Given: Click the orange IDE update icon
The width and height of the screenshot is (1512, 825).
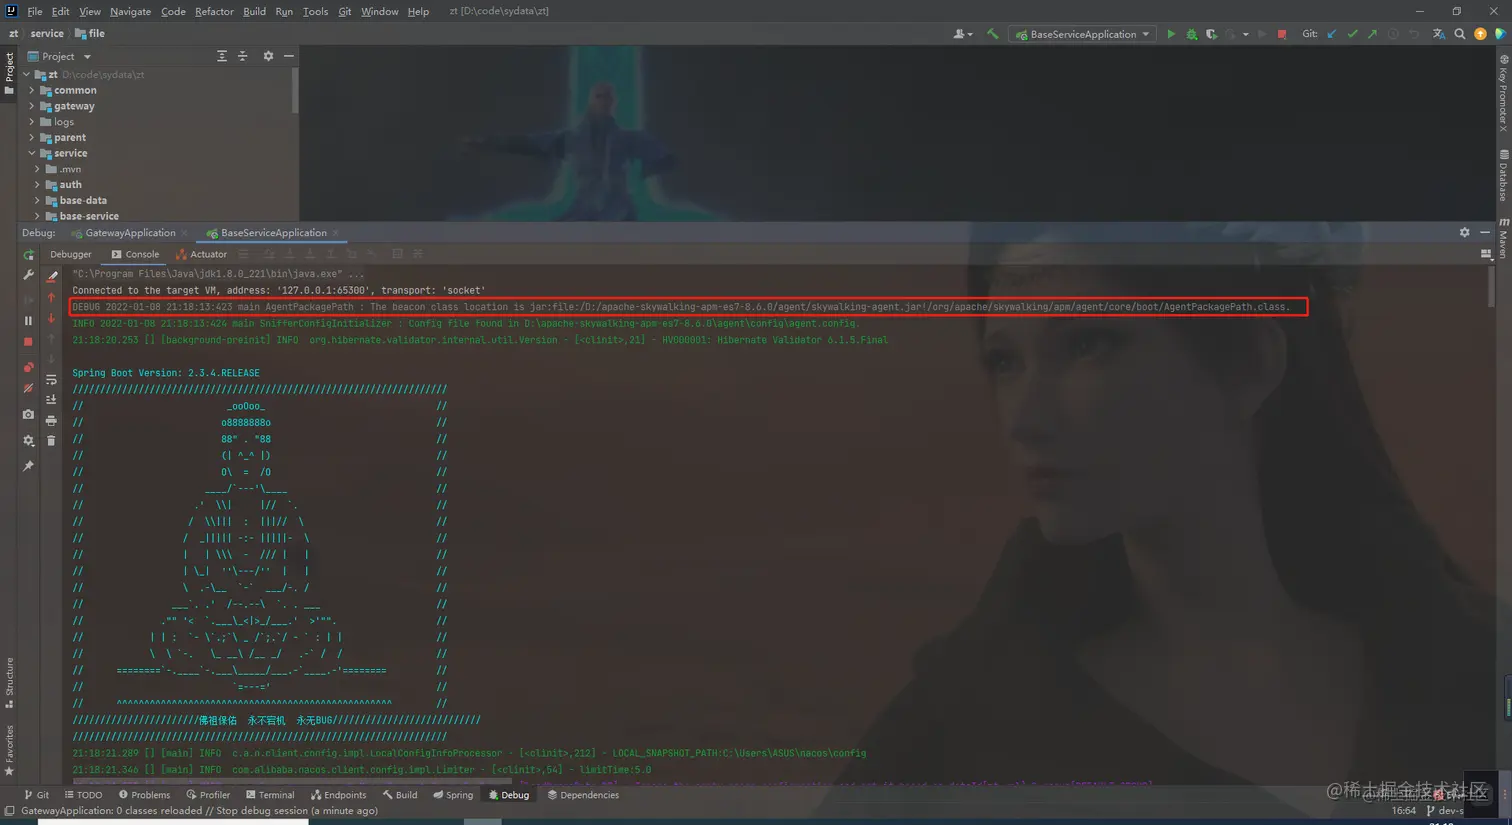Looking at the screenshot, I should coord(1480,34).
